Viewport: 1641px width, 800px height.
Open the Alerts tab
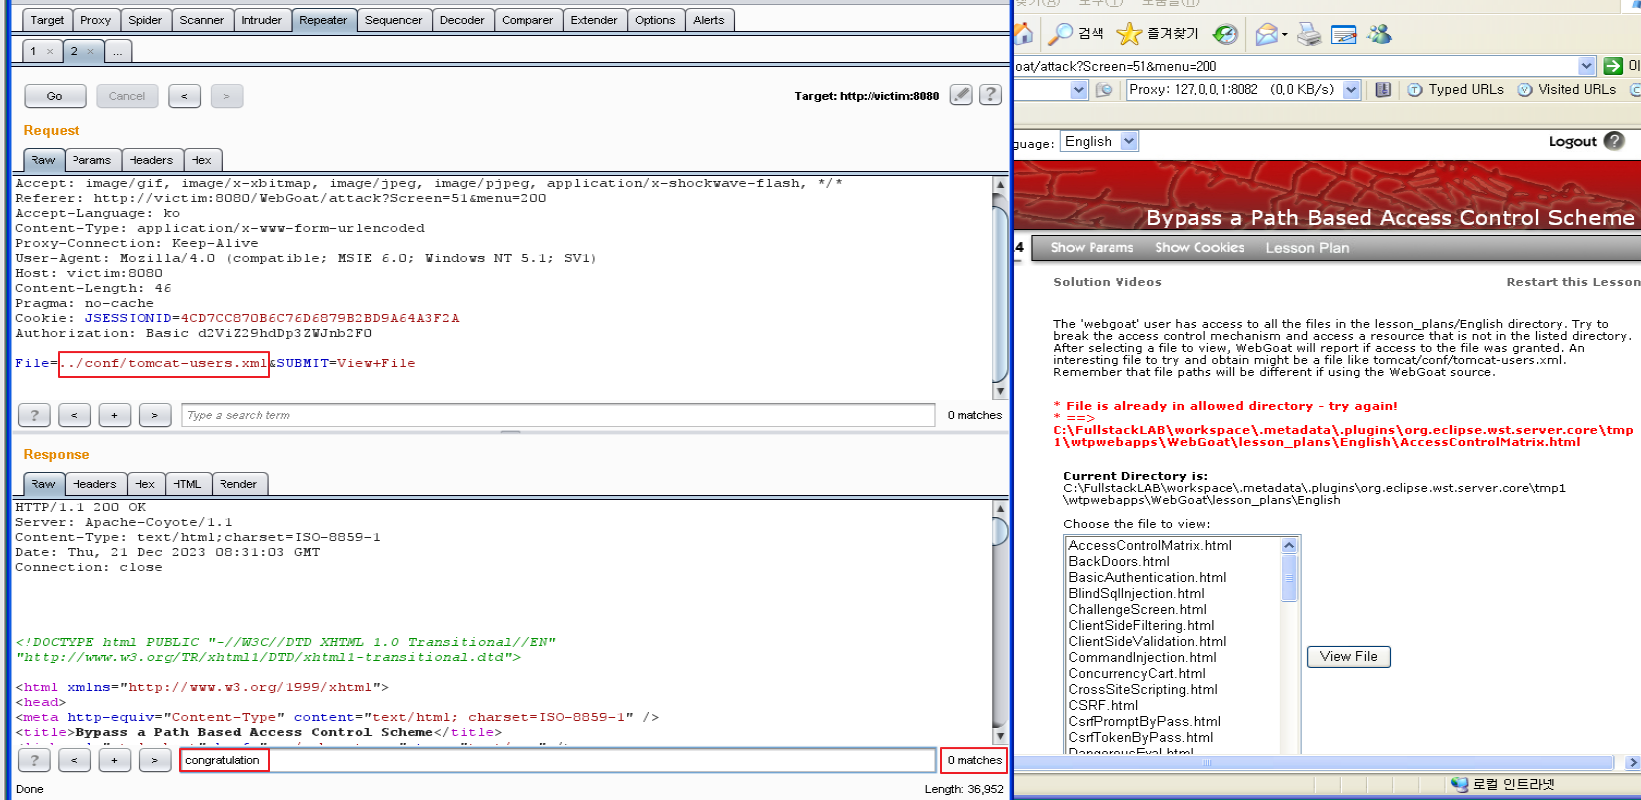pos(709,20)
